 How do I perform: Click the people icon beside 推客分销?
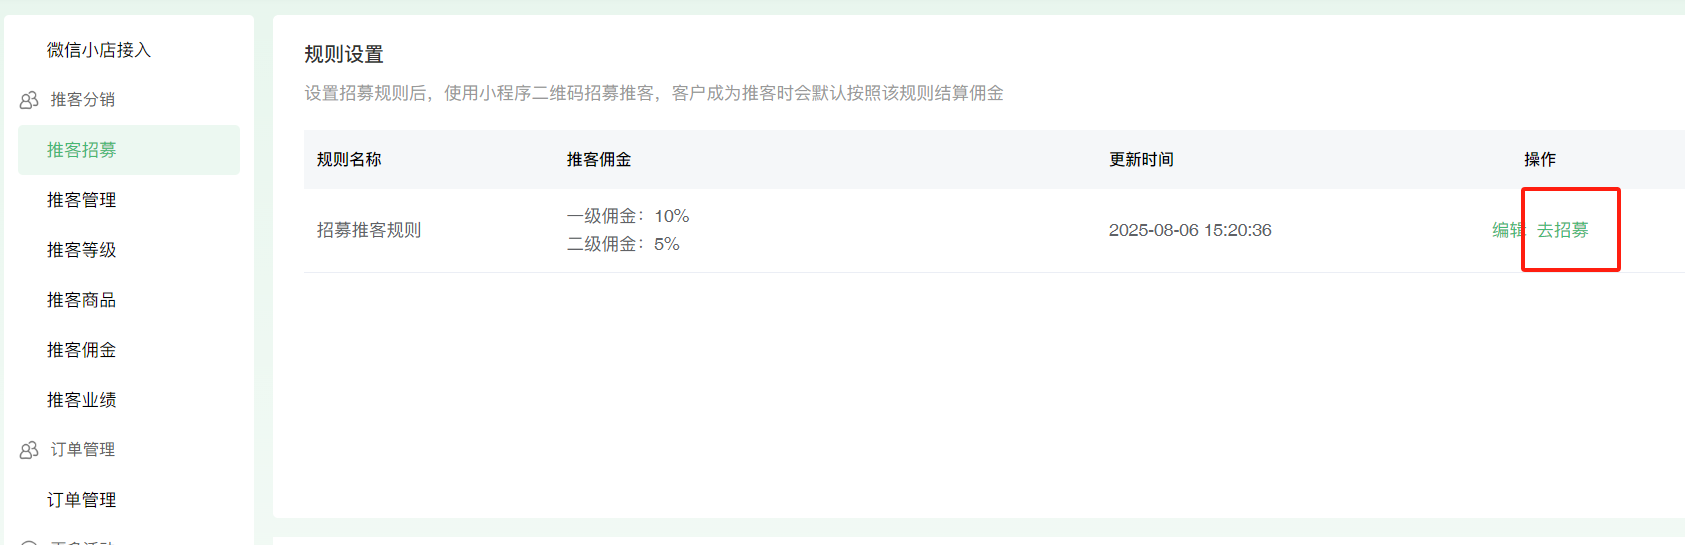tap(29, 100)
